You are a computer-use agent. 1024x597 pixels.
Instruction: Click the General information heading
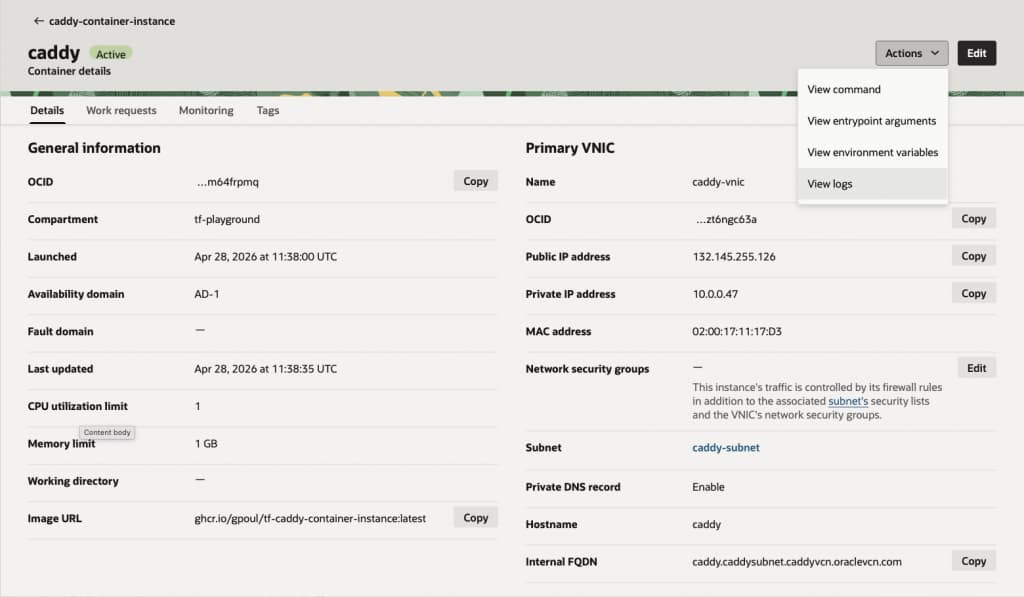[x=94, y=148]
